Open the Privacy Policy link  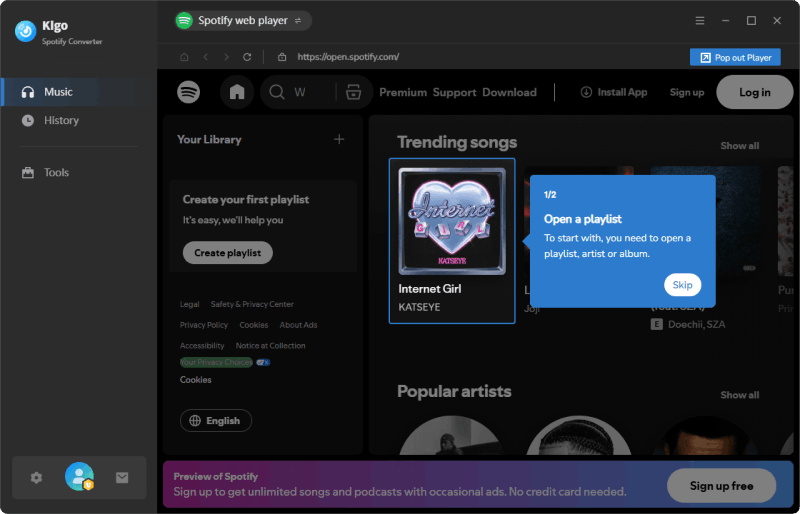(x=204, y=325)
